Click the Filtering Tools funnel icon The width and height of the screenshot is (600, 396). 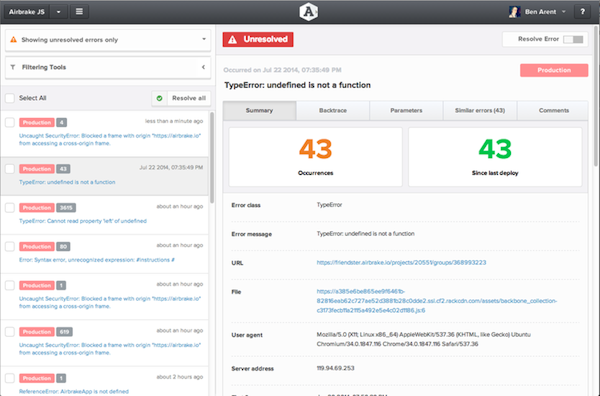pos(13,67)
